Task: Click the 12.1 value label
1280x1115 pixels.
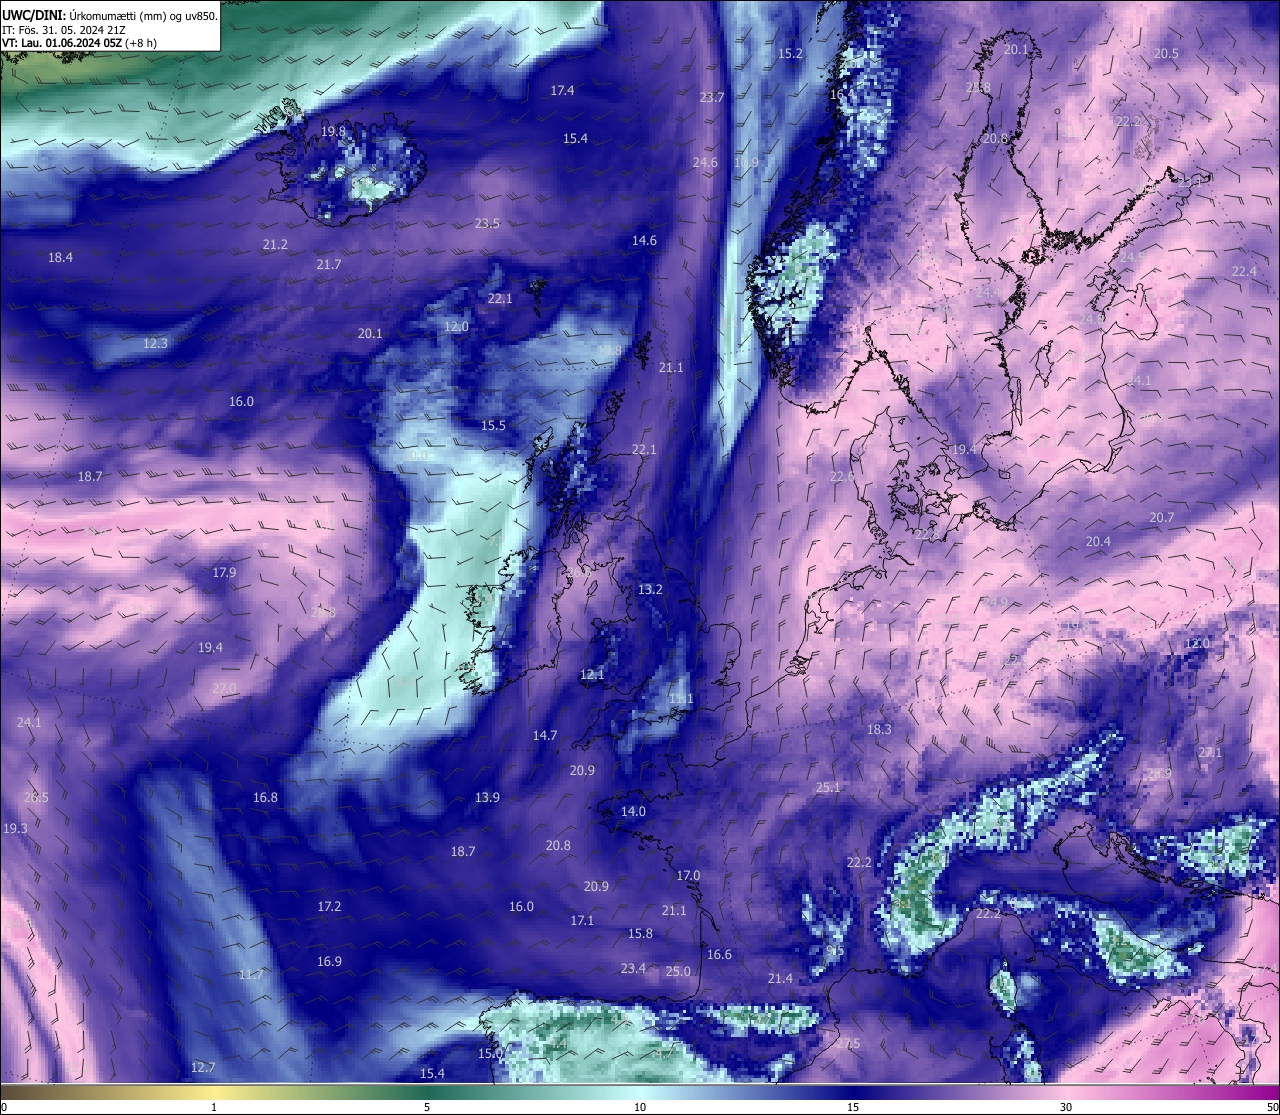Action: pyautogui.click(x=592, y=675)
